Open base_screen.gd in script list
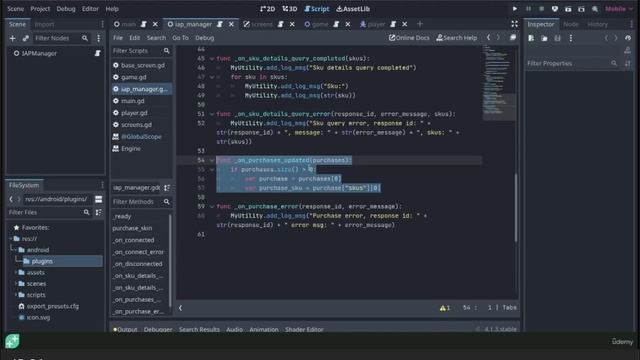The height and width of the screenshot is (360, 640). pos(142,65)
